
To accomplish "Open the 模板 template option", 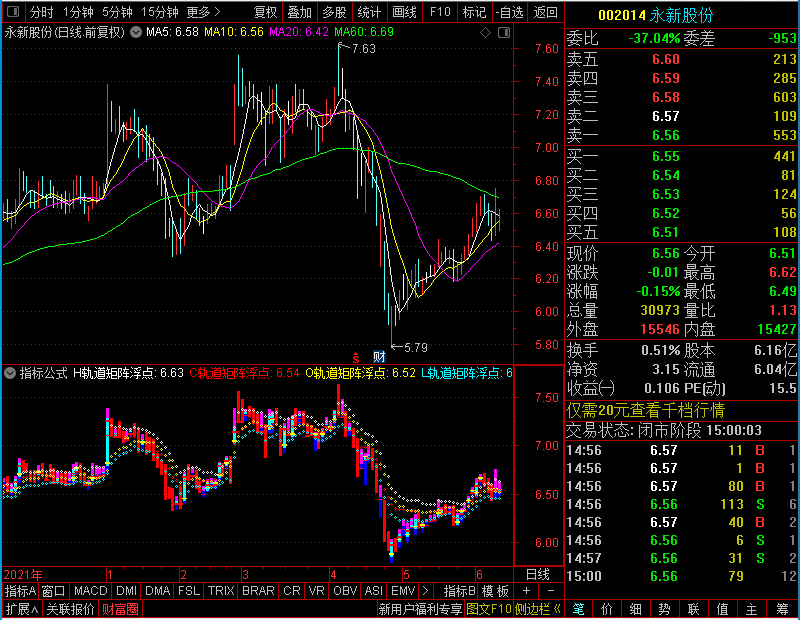I will pos(495,591).
